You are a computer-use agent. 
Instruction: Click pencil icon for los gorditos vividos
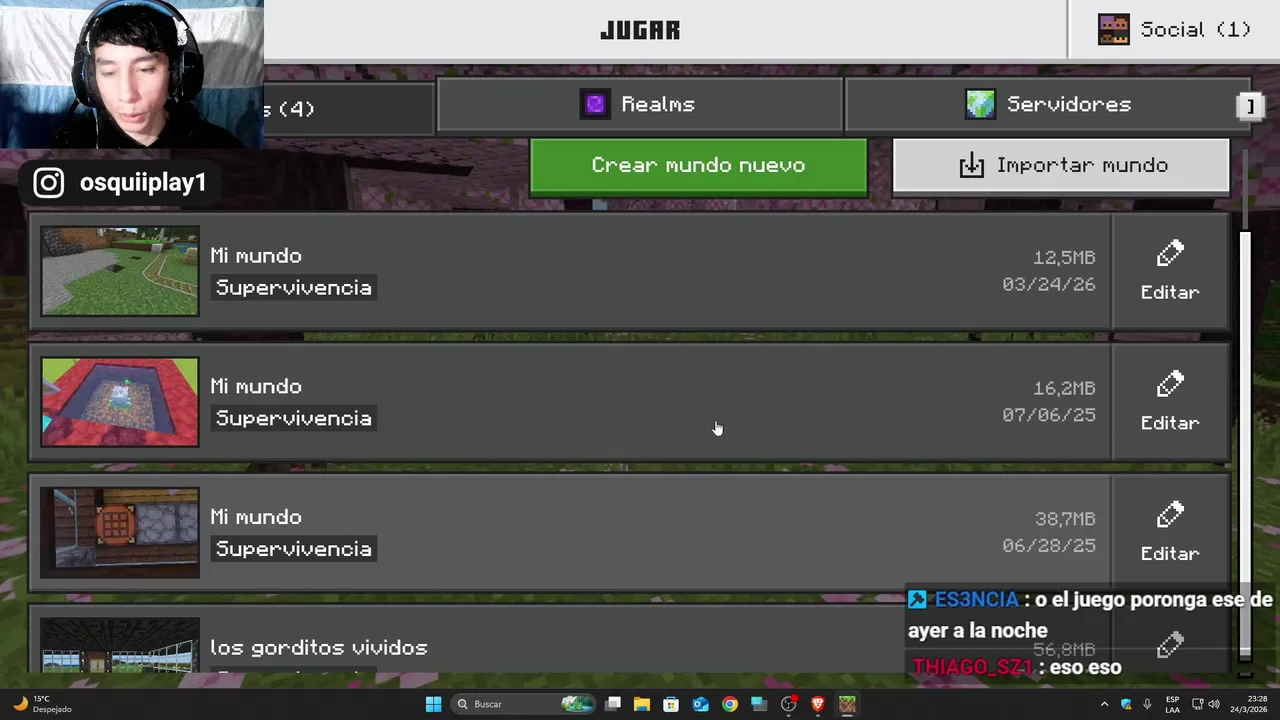pos(1170,646)
